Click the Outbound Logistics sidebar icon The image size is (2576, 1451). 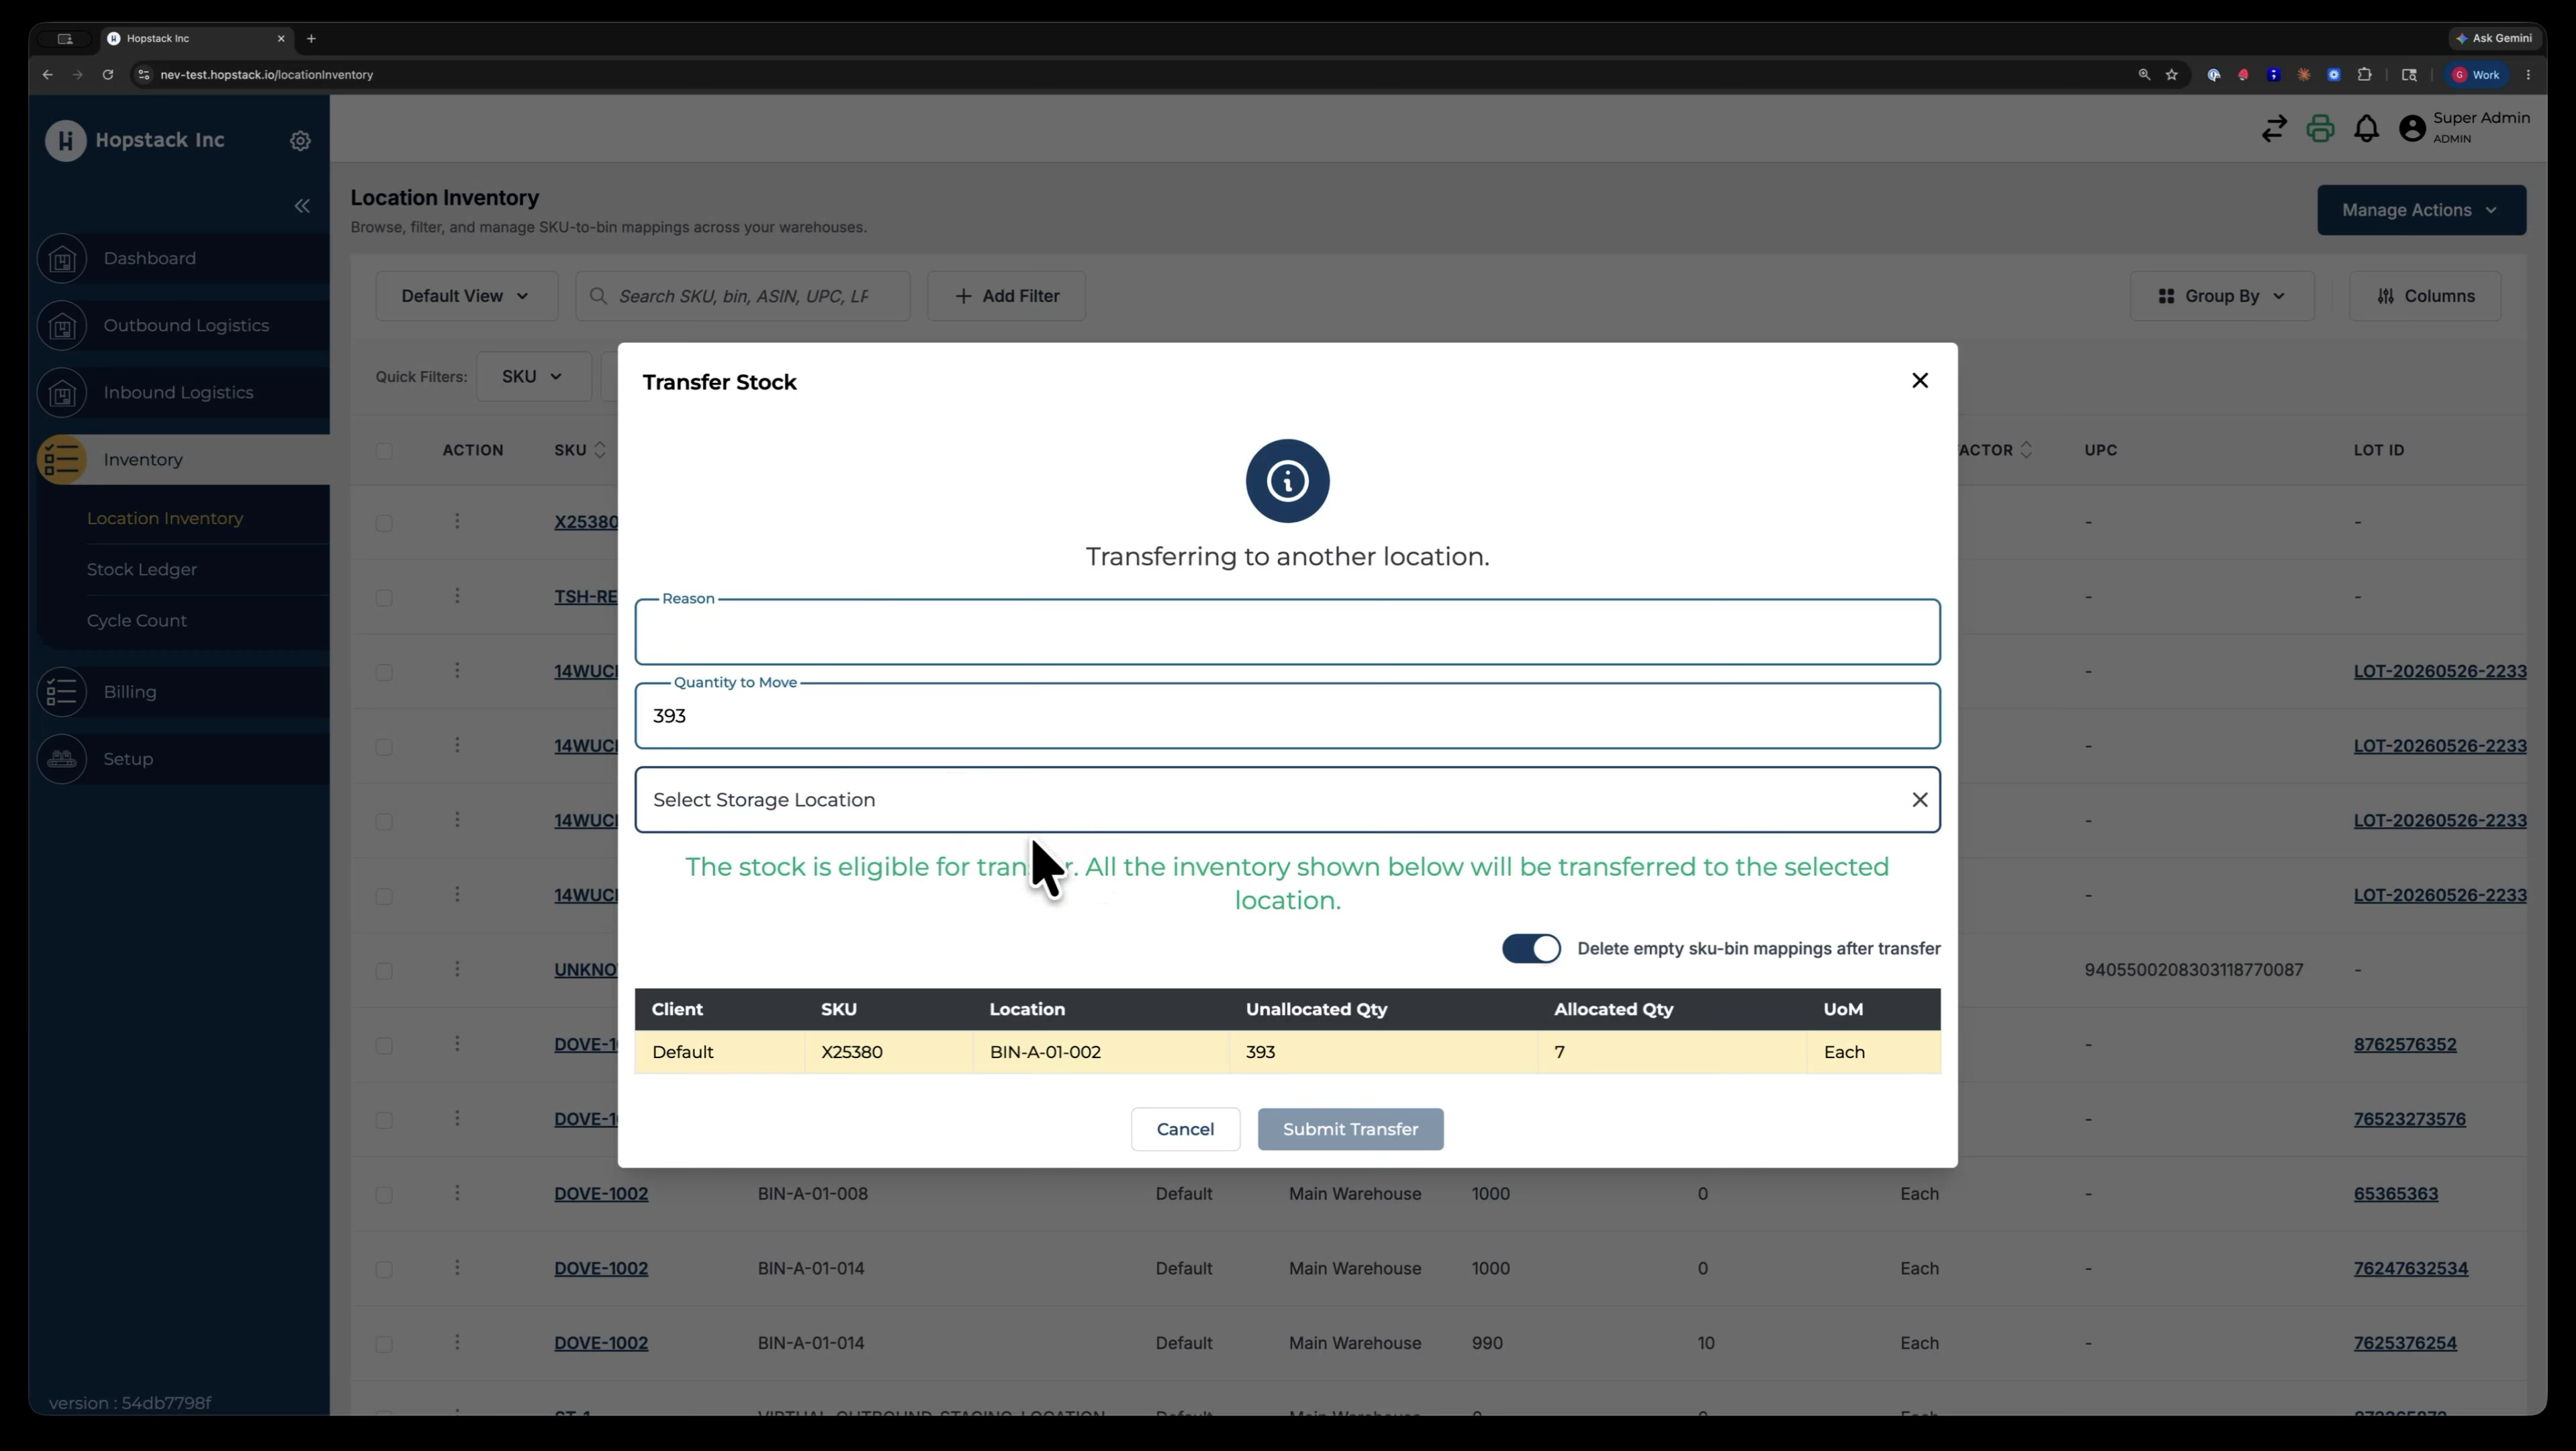(x=62, y=326)
